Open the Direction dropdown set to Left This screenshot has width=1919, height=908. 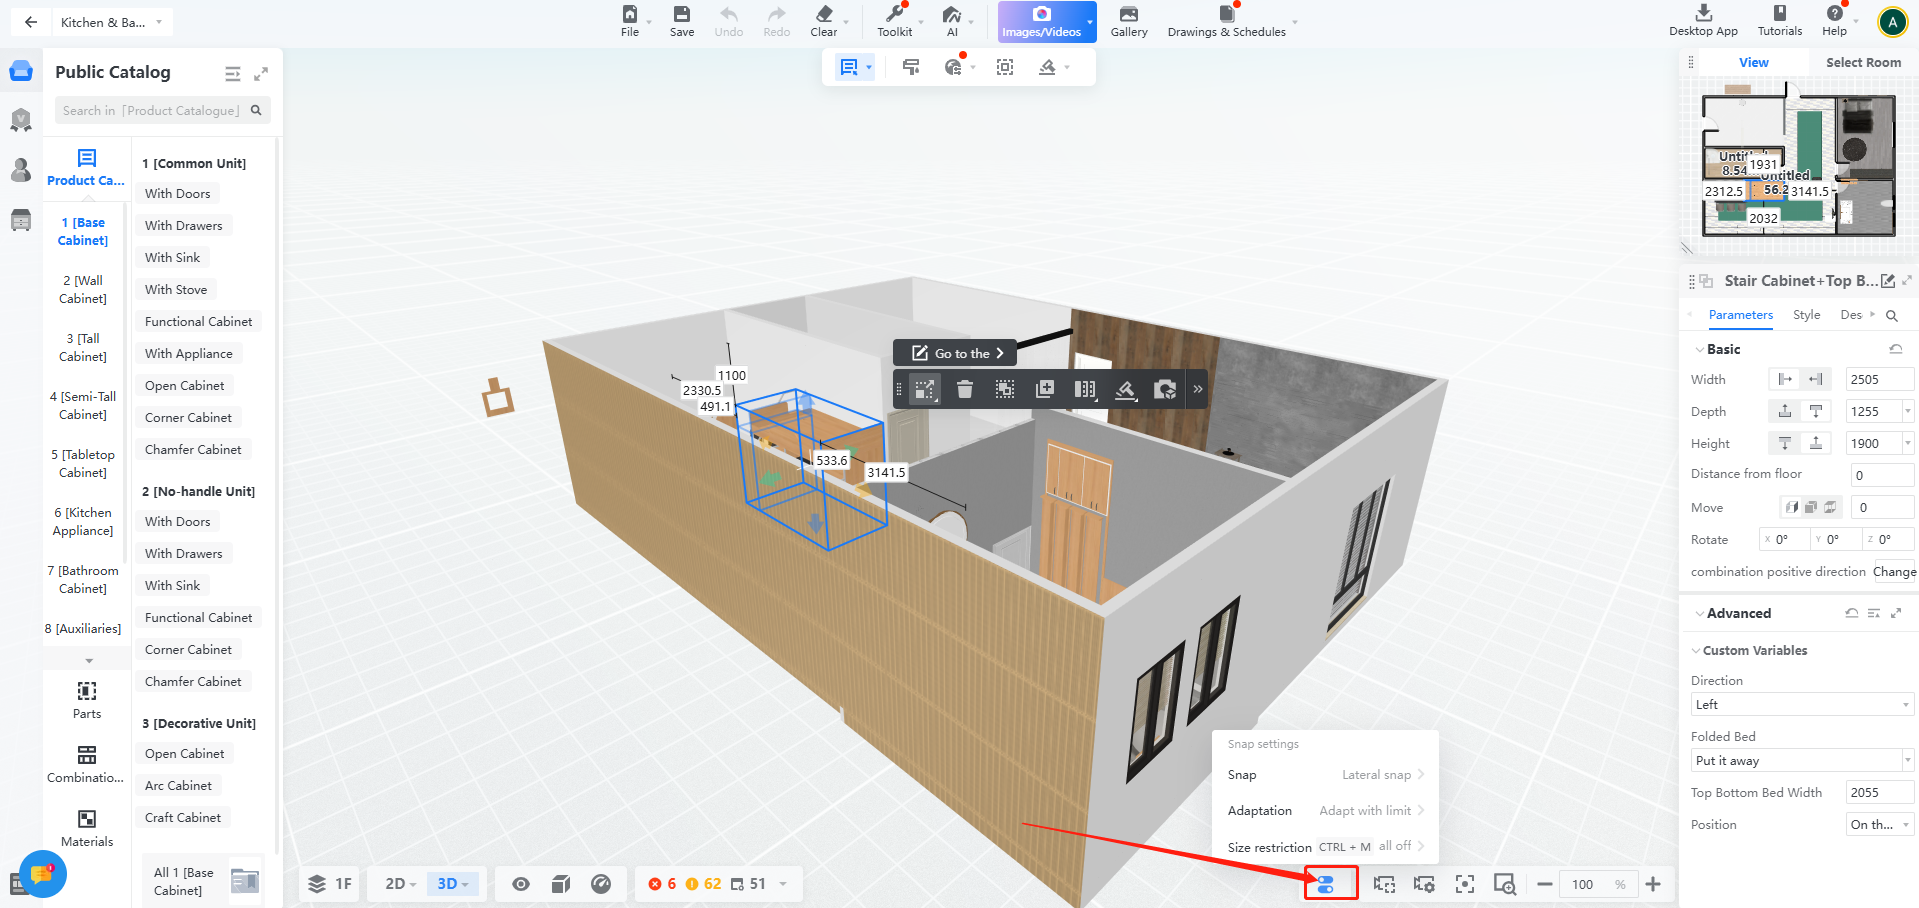tap(1800, 705)
